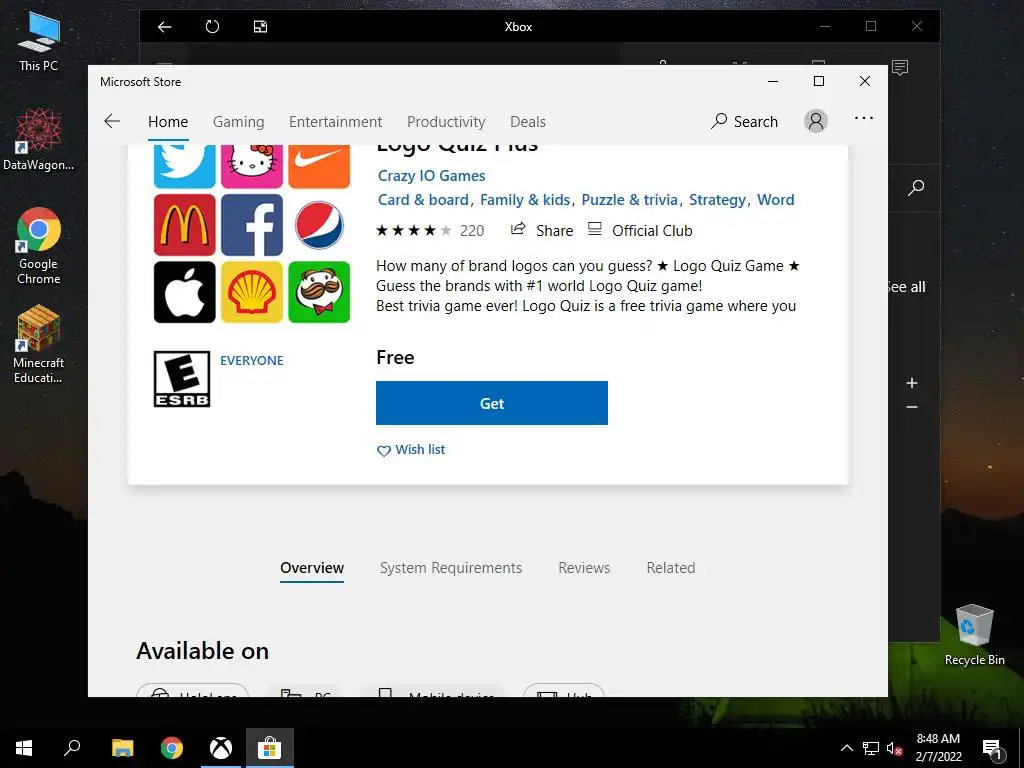1024x768 pixels.
Task: Open the Family & kids category
Action: coord(525,200)
